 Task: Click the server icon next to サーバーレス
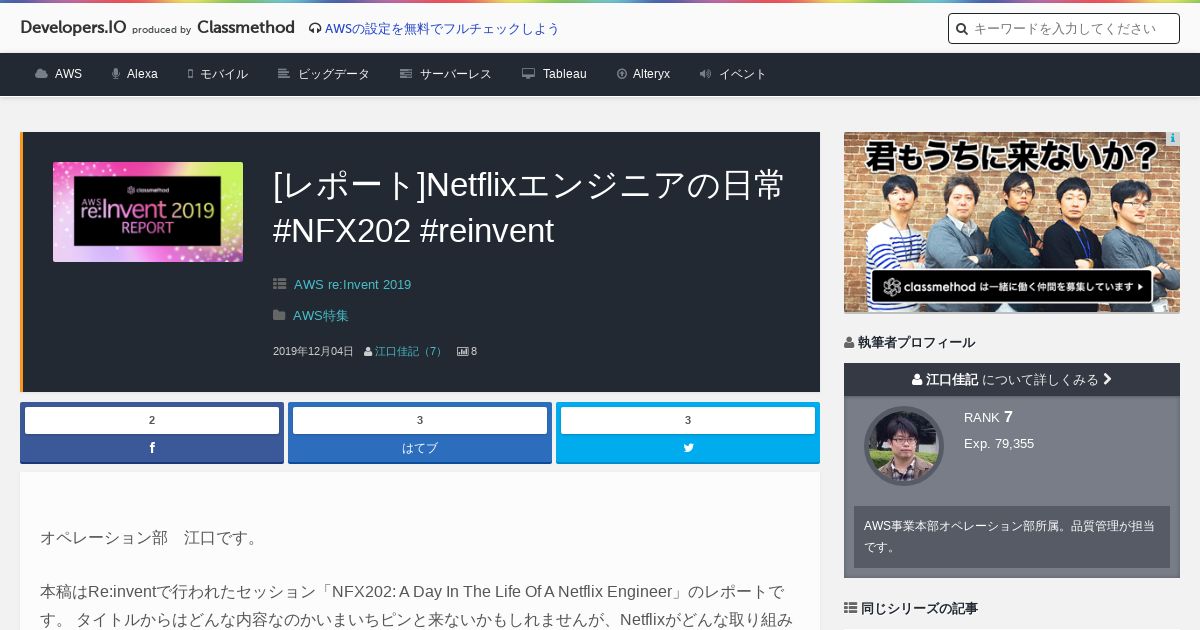[x=406, y=74]
